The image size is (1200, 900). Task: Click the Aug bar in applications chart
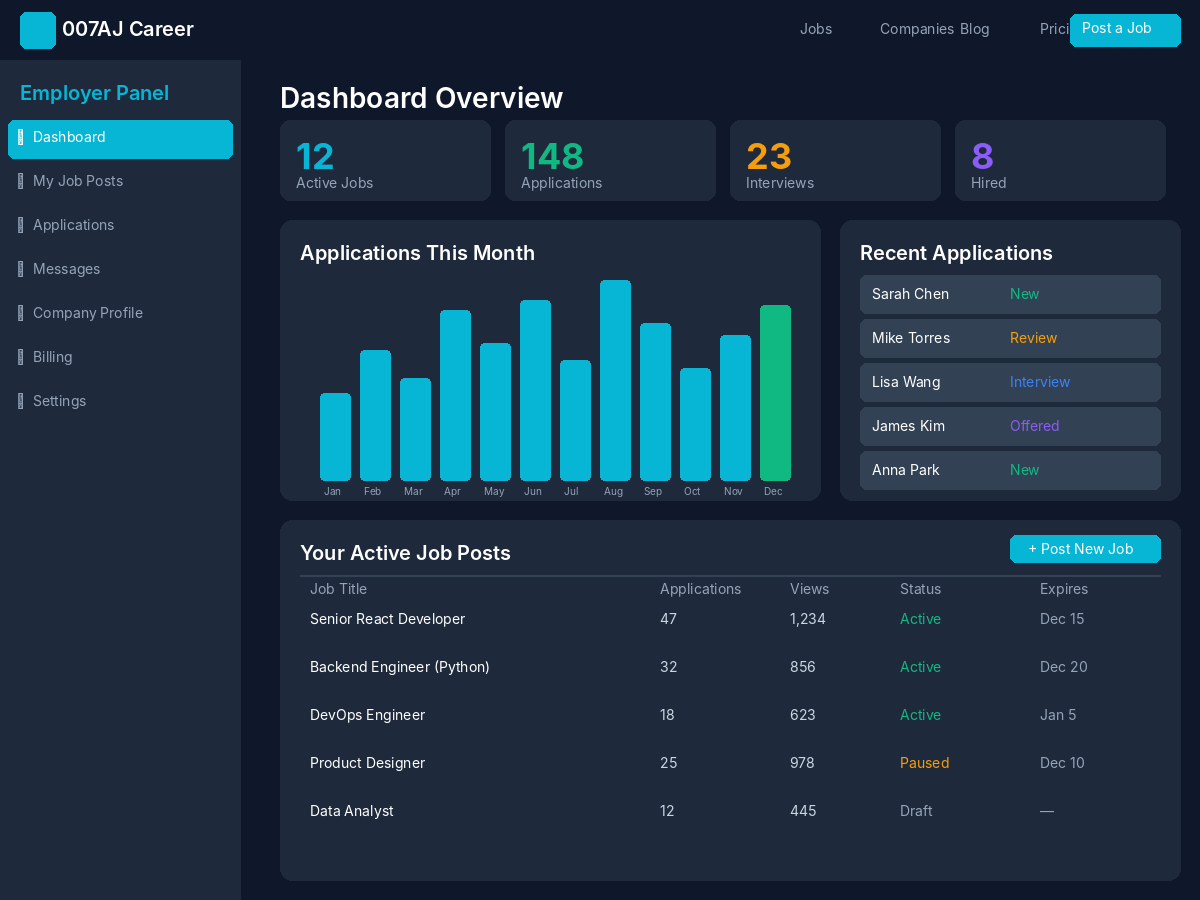click(x=615, y=380)
